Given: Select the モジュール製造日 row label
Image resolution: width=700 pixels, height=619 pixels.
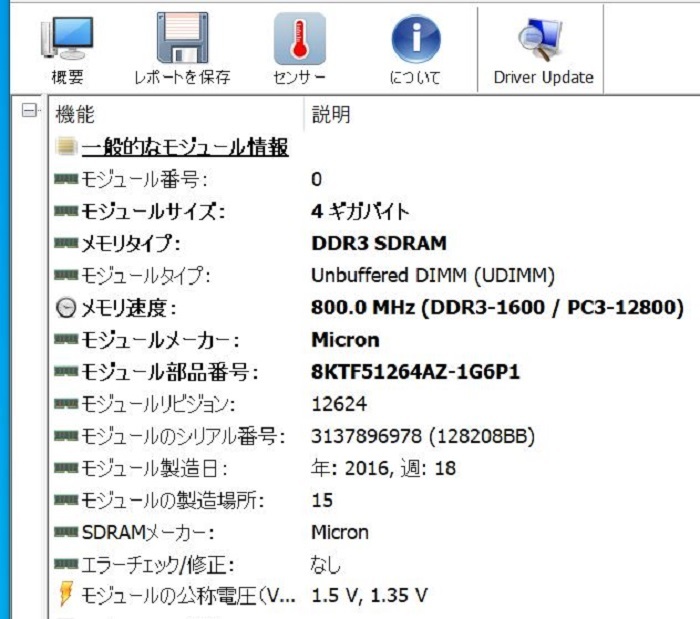Looking at the screenshot, I should click(x=154, y=469).
